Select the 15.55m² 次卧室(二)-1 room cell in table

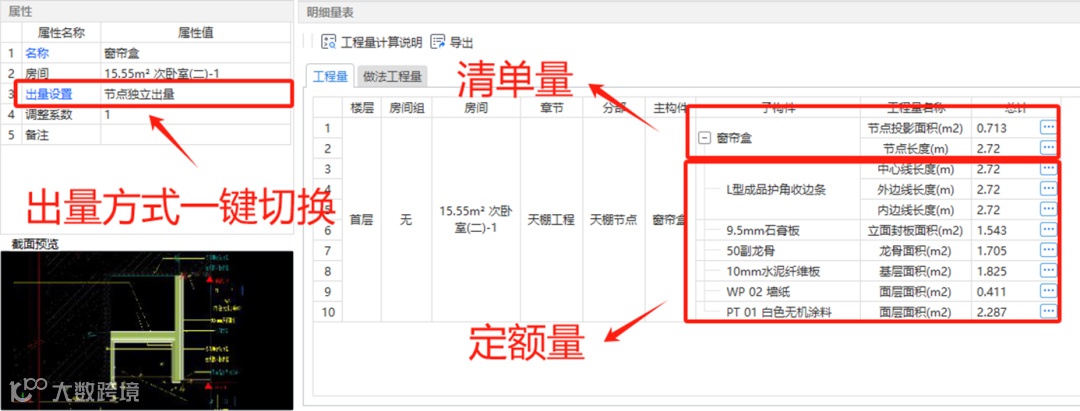click(x=475, y=220)
